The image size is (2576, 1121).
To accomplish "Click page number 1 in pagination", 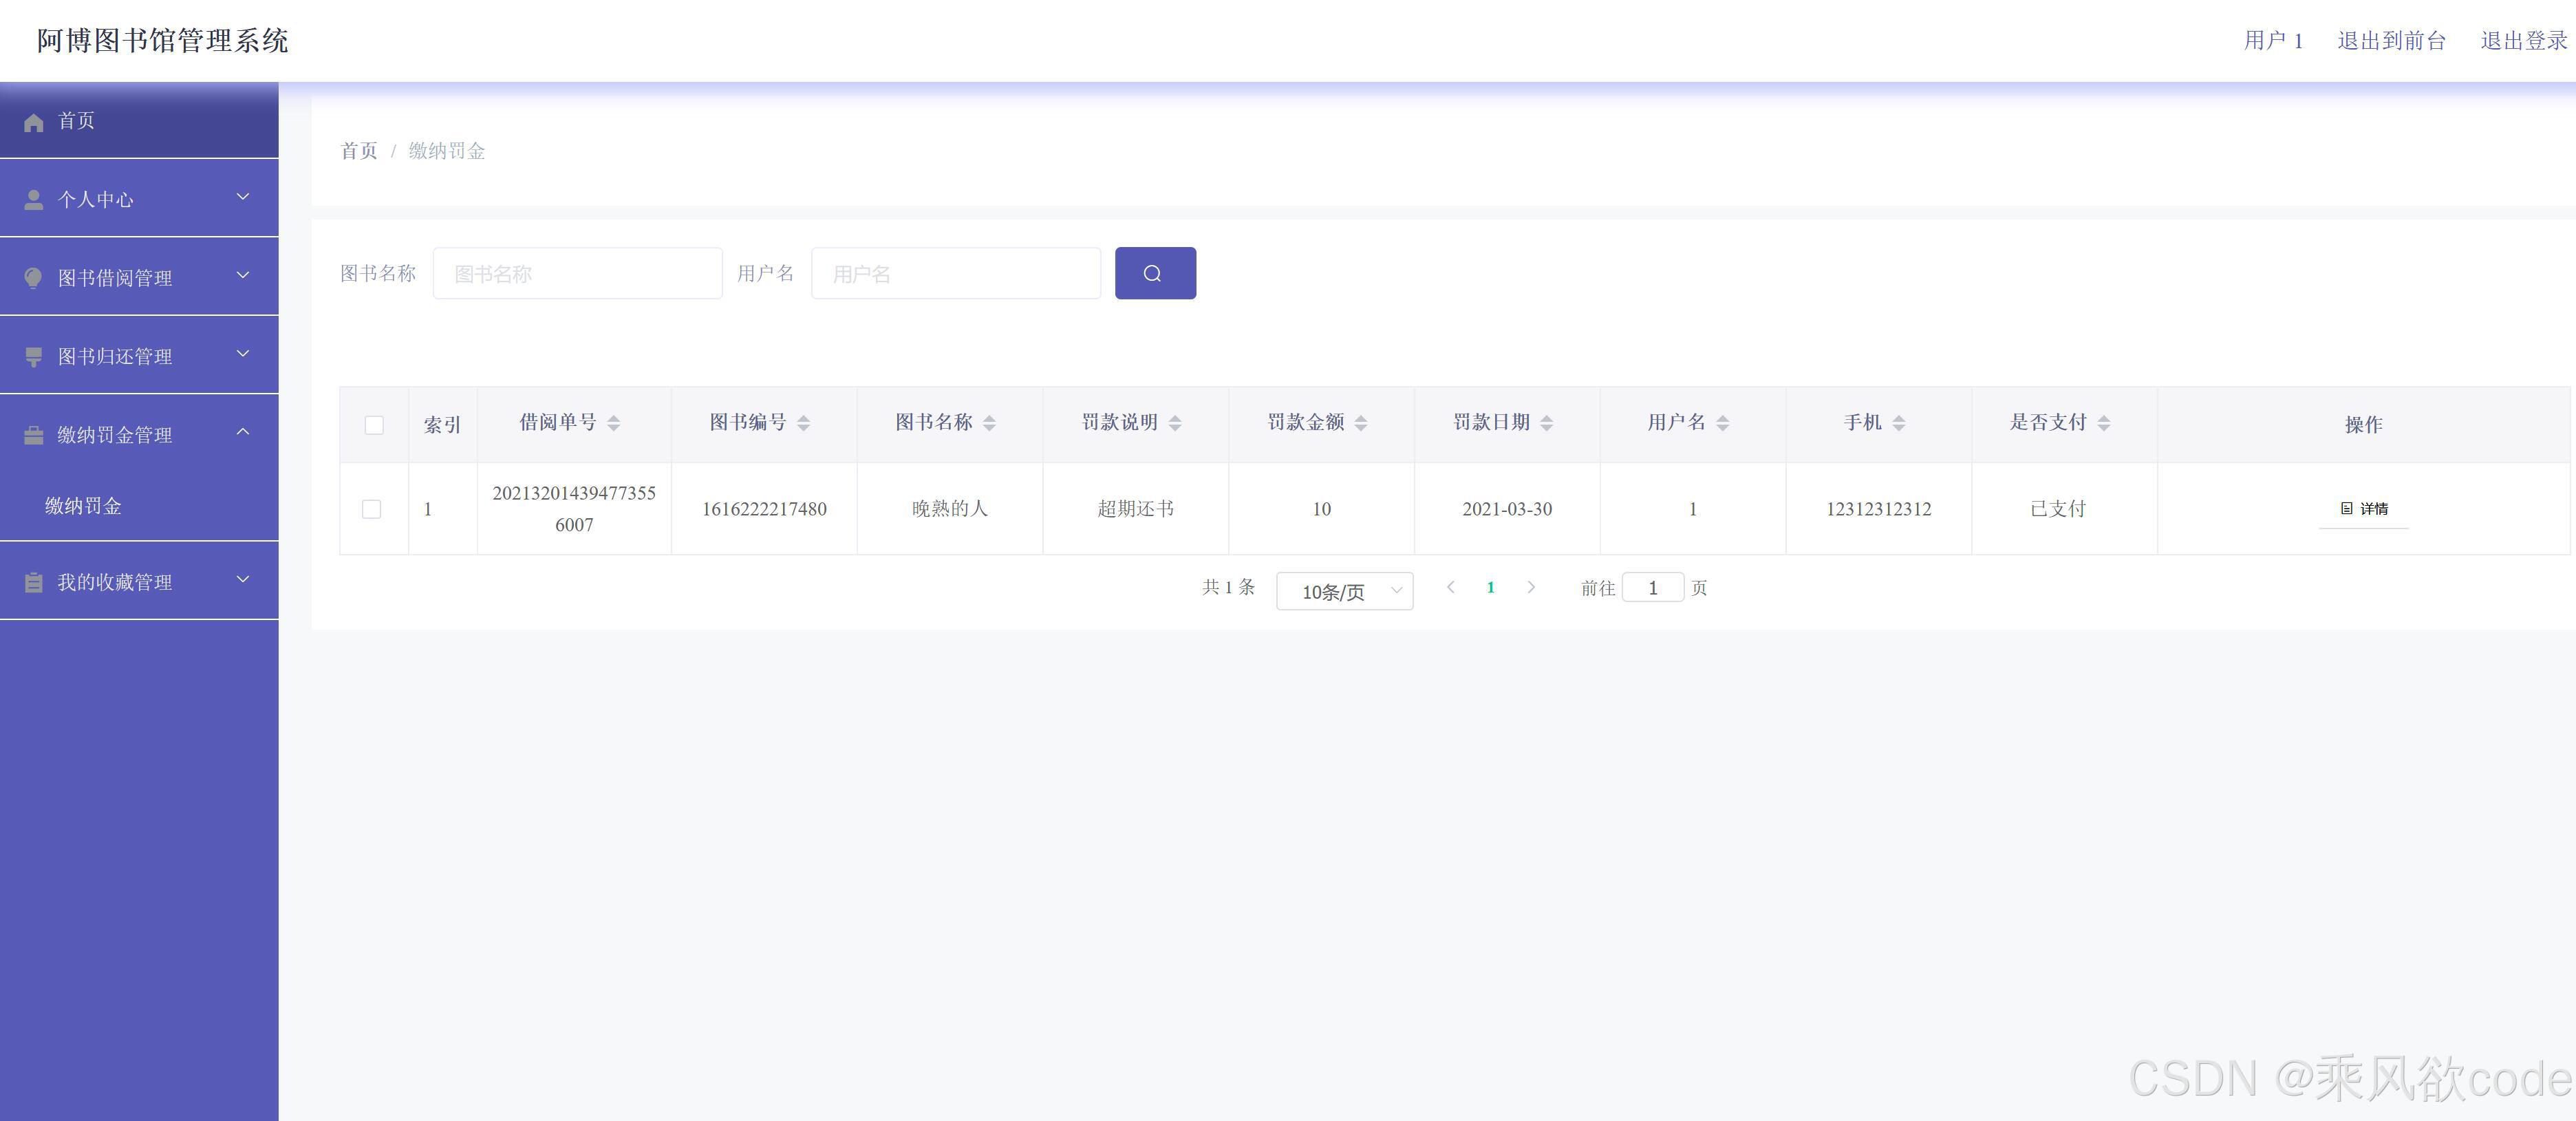I will click(x=1491, y=588).
